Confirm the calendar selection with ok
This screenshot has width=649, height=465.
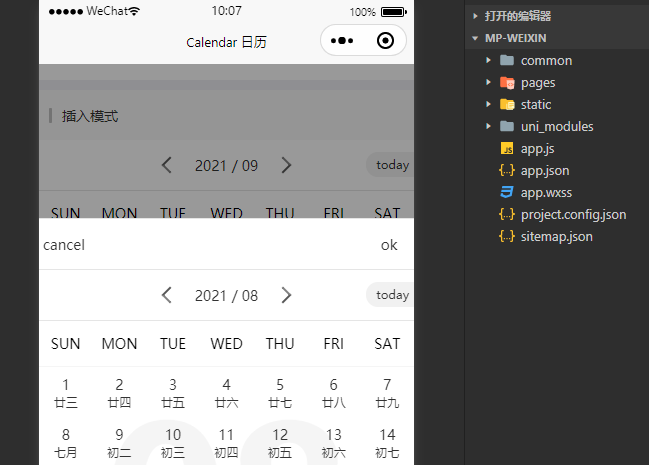(x=389, y=245)
